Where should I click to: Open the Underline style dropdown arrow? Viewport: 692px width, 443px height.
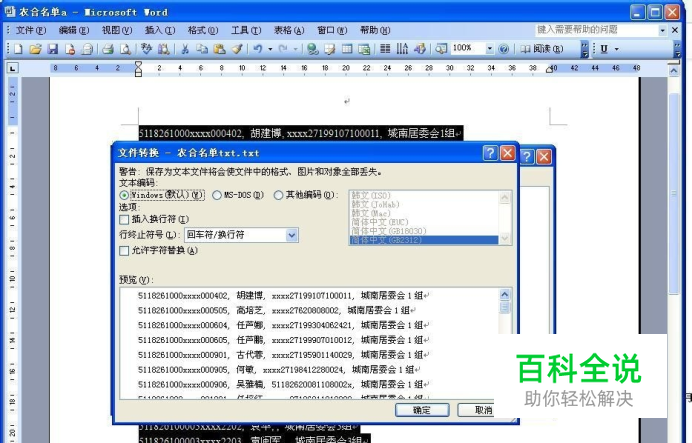point(617,49)
